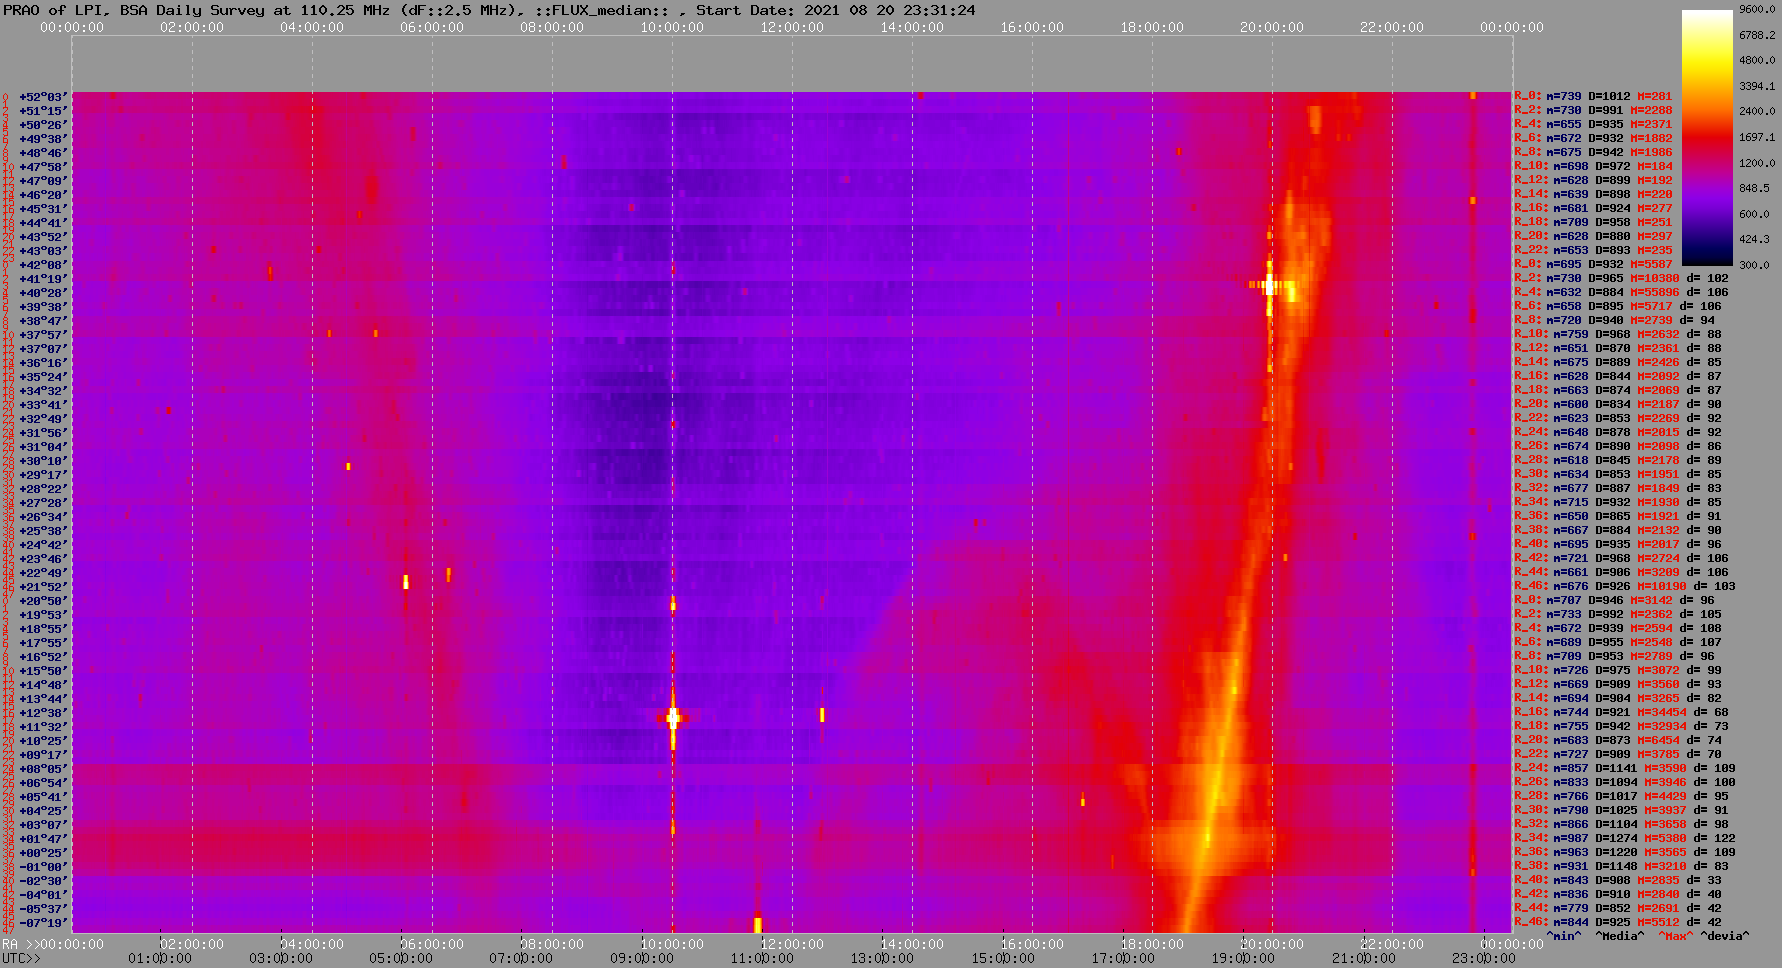Click the '300.0' minimum color scale value
The width and height of the screenshot is (1782, 968).
[1754, 265]
